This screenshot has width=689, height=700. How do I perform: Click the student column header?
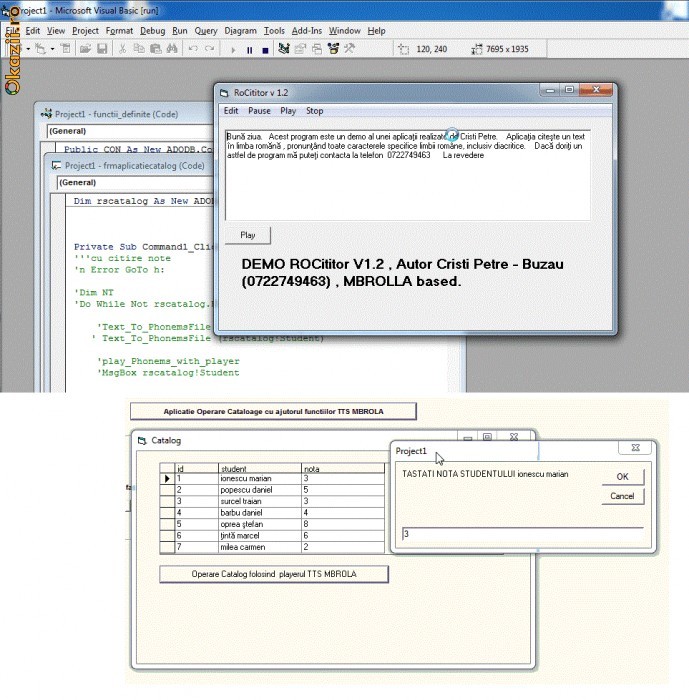(260, 468)
